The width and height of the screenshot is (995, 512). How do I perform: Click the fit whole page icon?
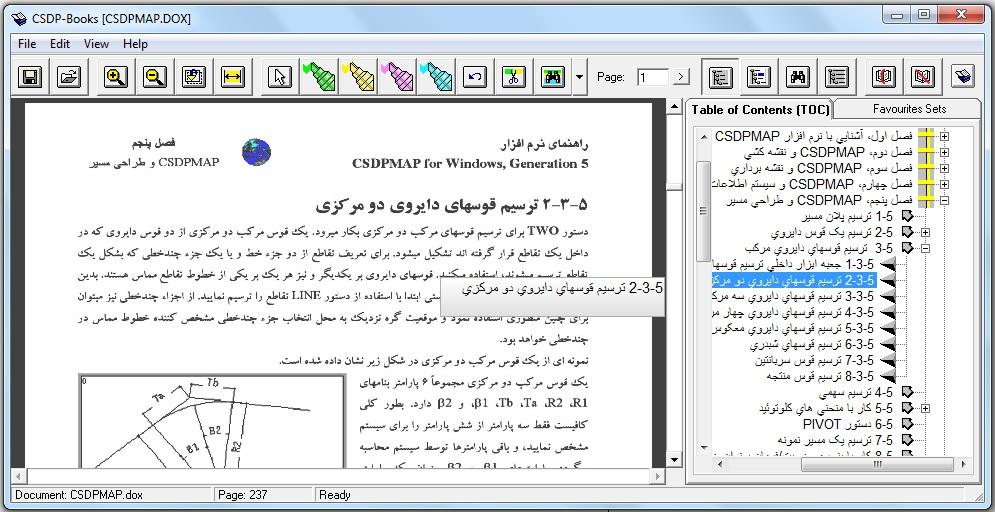tap(194, 77)
